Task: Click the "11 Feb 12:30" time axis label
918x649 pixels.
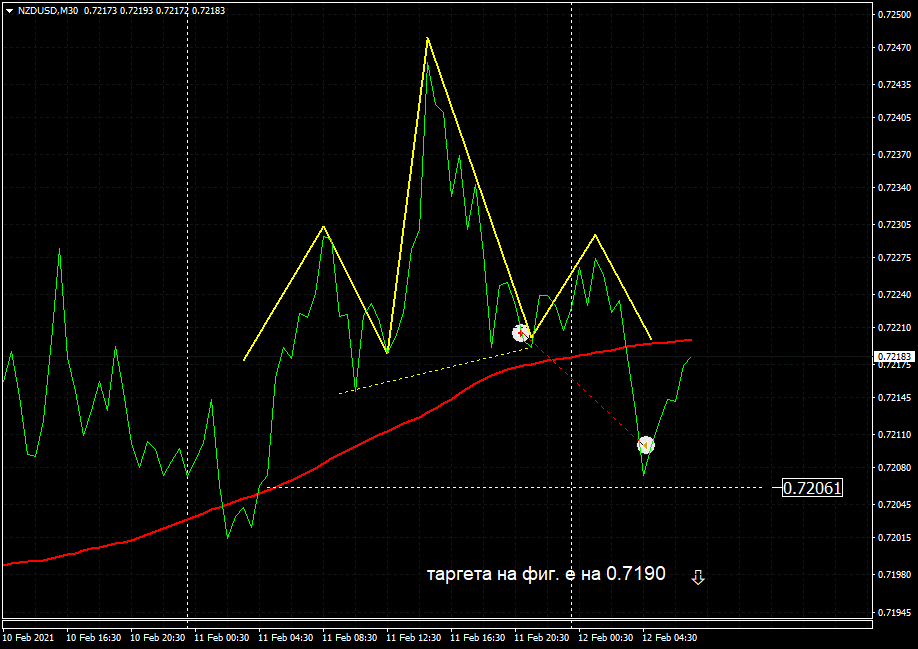Action: pyautogui.click(x=413, y=637)
